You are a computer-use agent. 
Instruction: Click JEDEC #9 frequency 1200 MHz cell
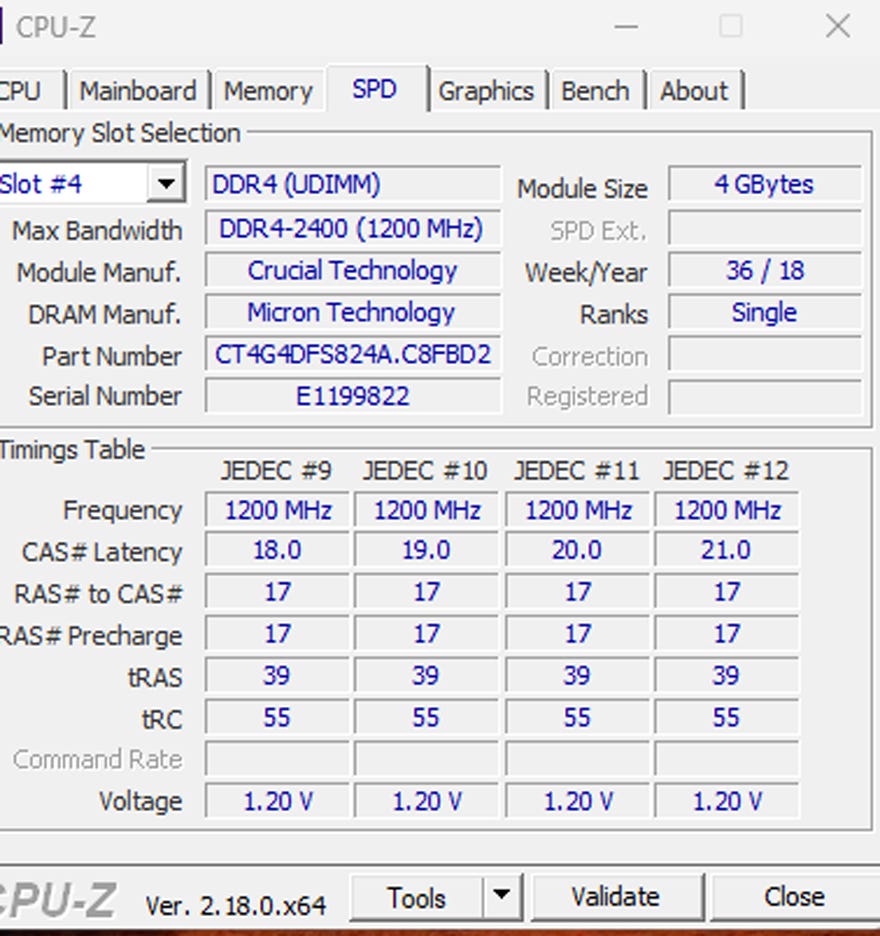click(x=277, y=510)
